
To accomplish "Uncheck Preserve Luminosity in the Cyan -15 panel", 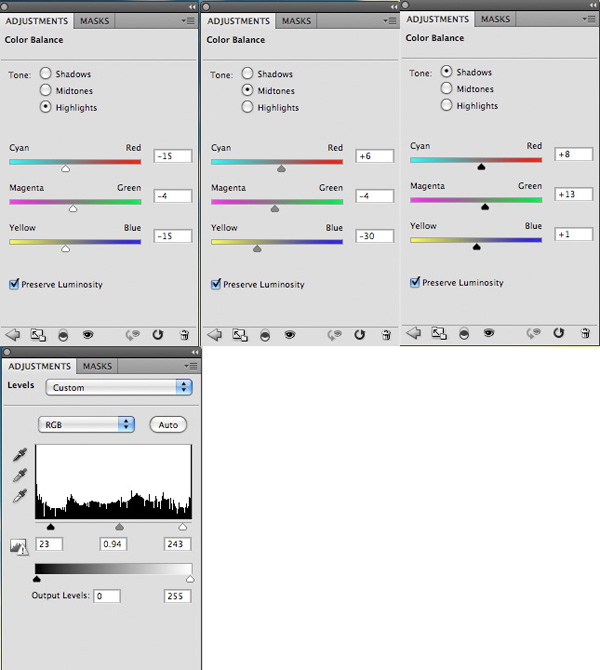I will tap(14, 284).
